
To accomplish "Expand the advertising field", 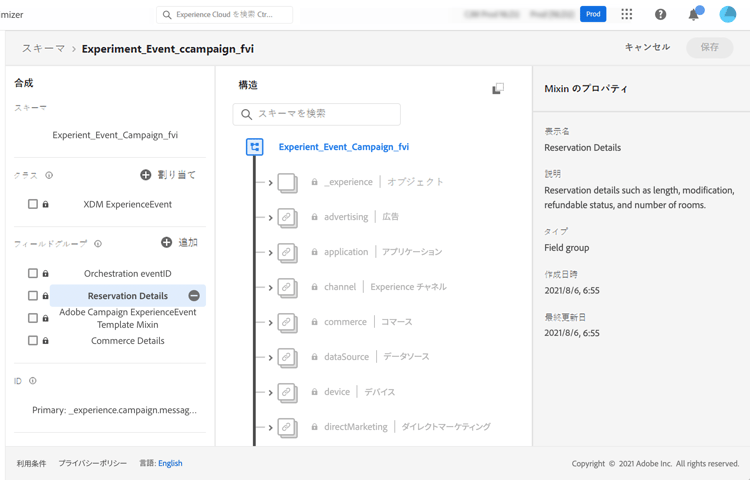I will pyautogui.click(x=270, y=218).
